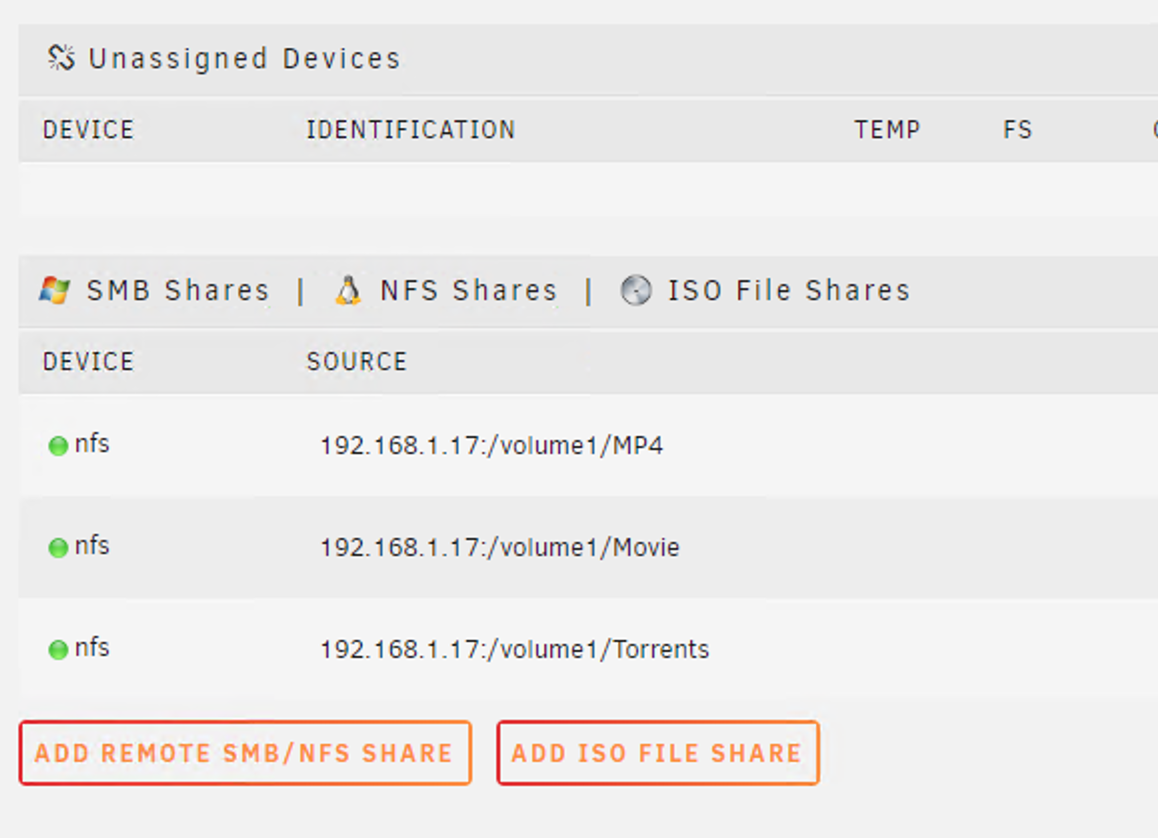This screenshot has height=838, width=1158.
Task: Click the ISO disc icon
Action: pos(636,291)
